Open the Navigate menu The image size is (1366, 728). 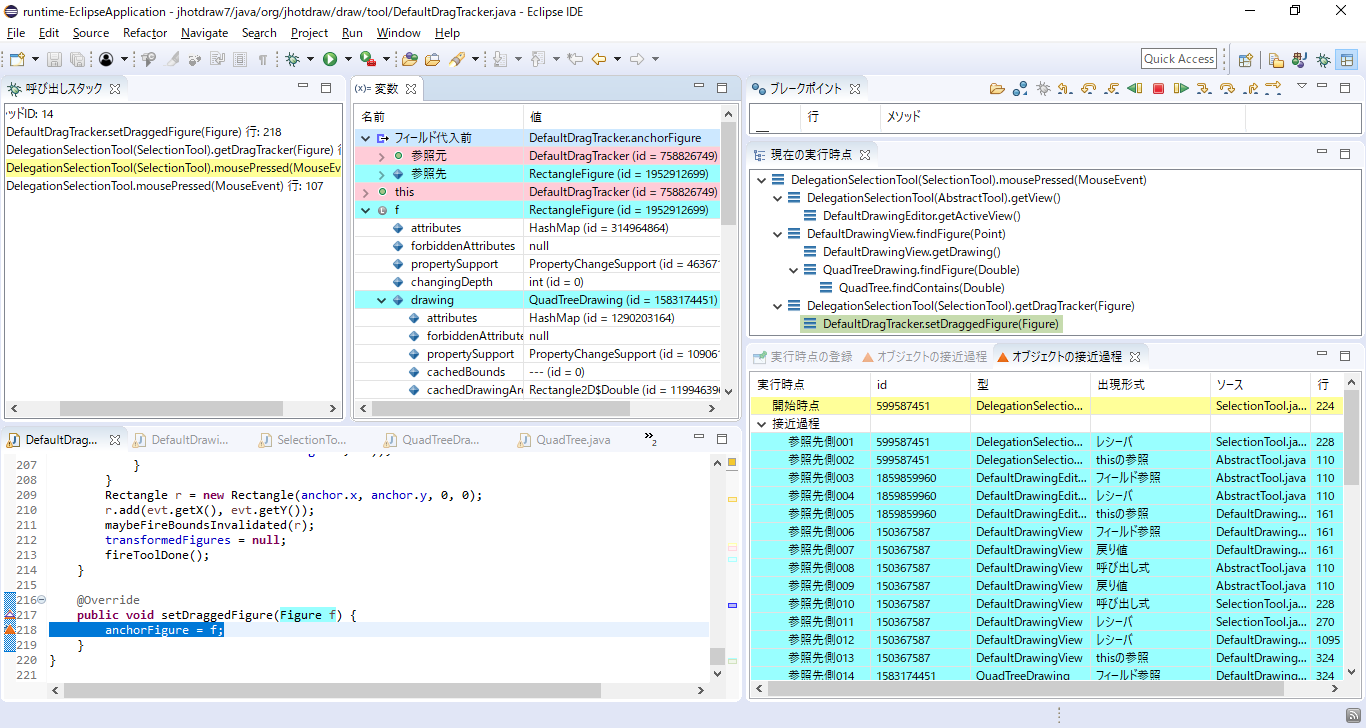(x=204, y=33)
